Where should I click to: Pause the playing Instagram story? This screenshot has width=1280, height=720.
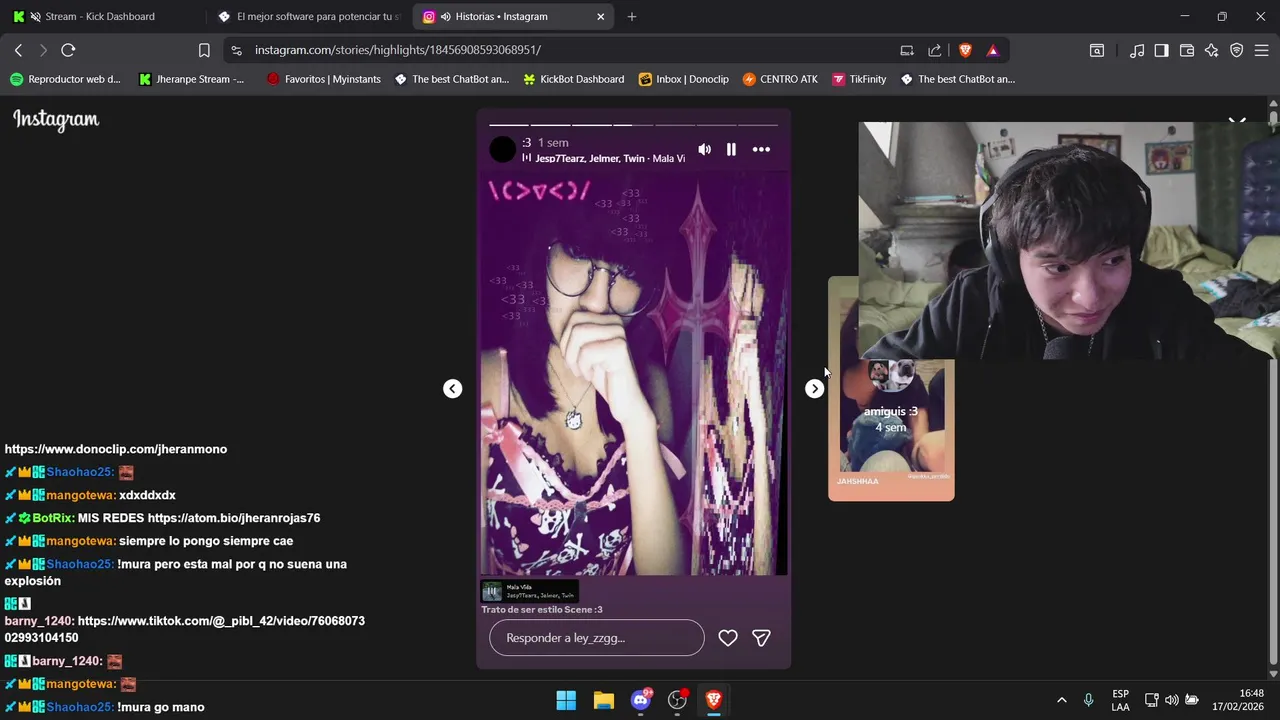pos(731,149)
